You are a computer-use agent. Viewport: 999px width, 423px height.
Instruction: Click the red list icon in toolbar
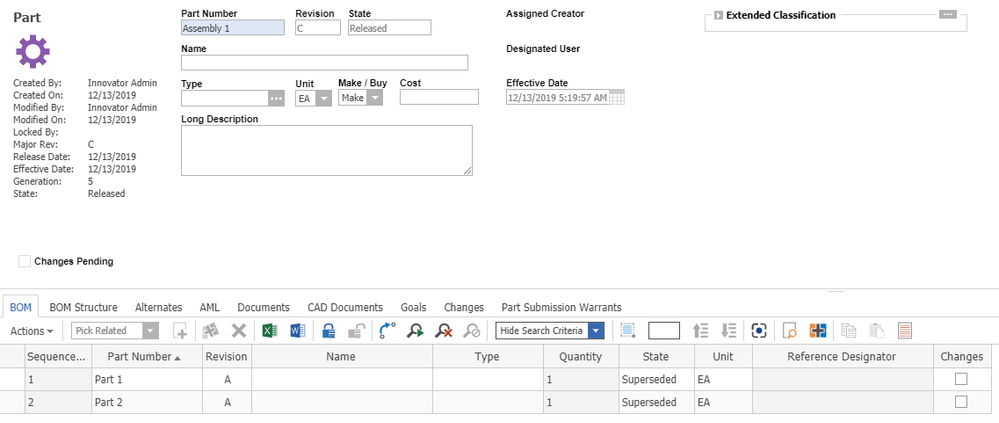(x=904, y=331)
